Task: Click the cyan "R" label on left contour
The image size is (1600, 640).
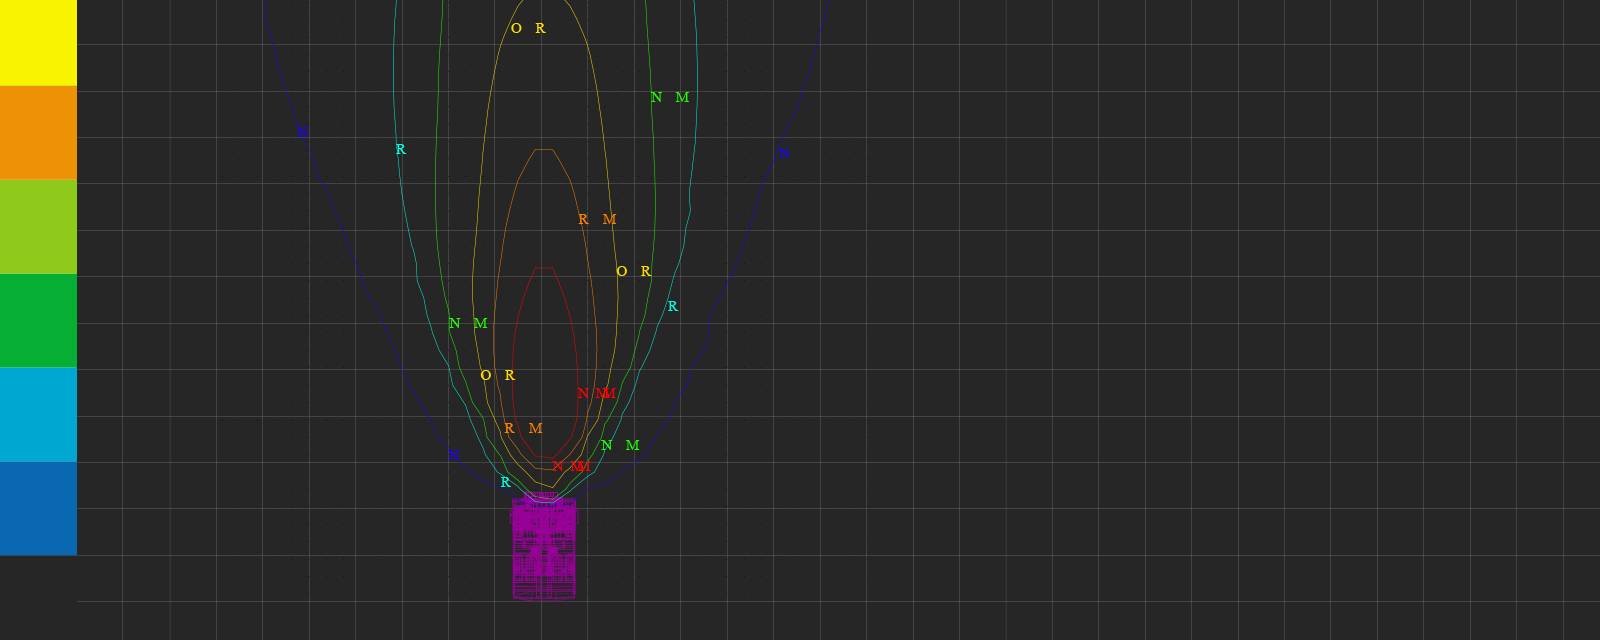Action: point(401,150)
